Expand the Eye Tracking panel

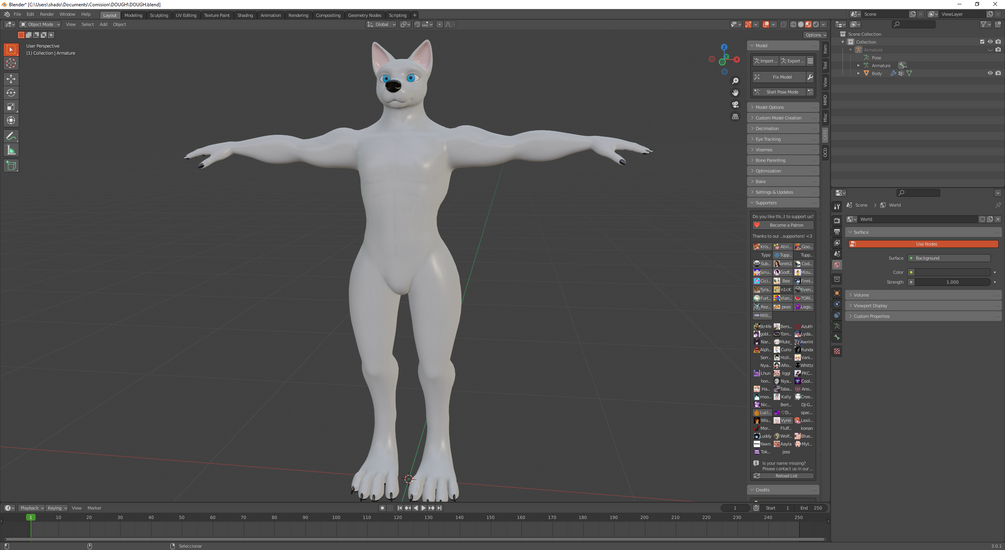pyautogui.click(x=783, y=139)
